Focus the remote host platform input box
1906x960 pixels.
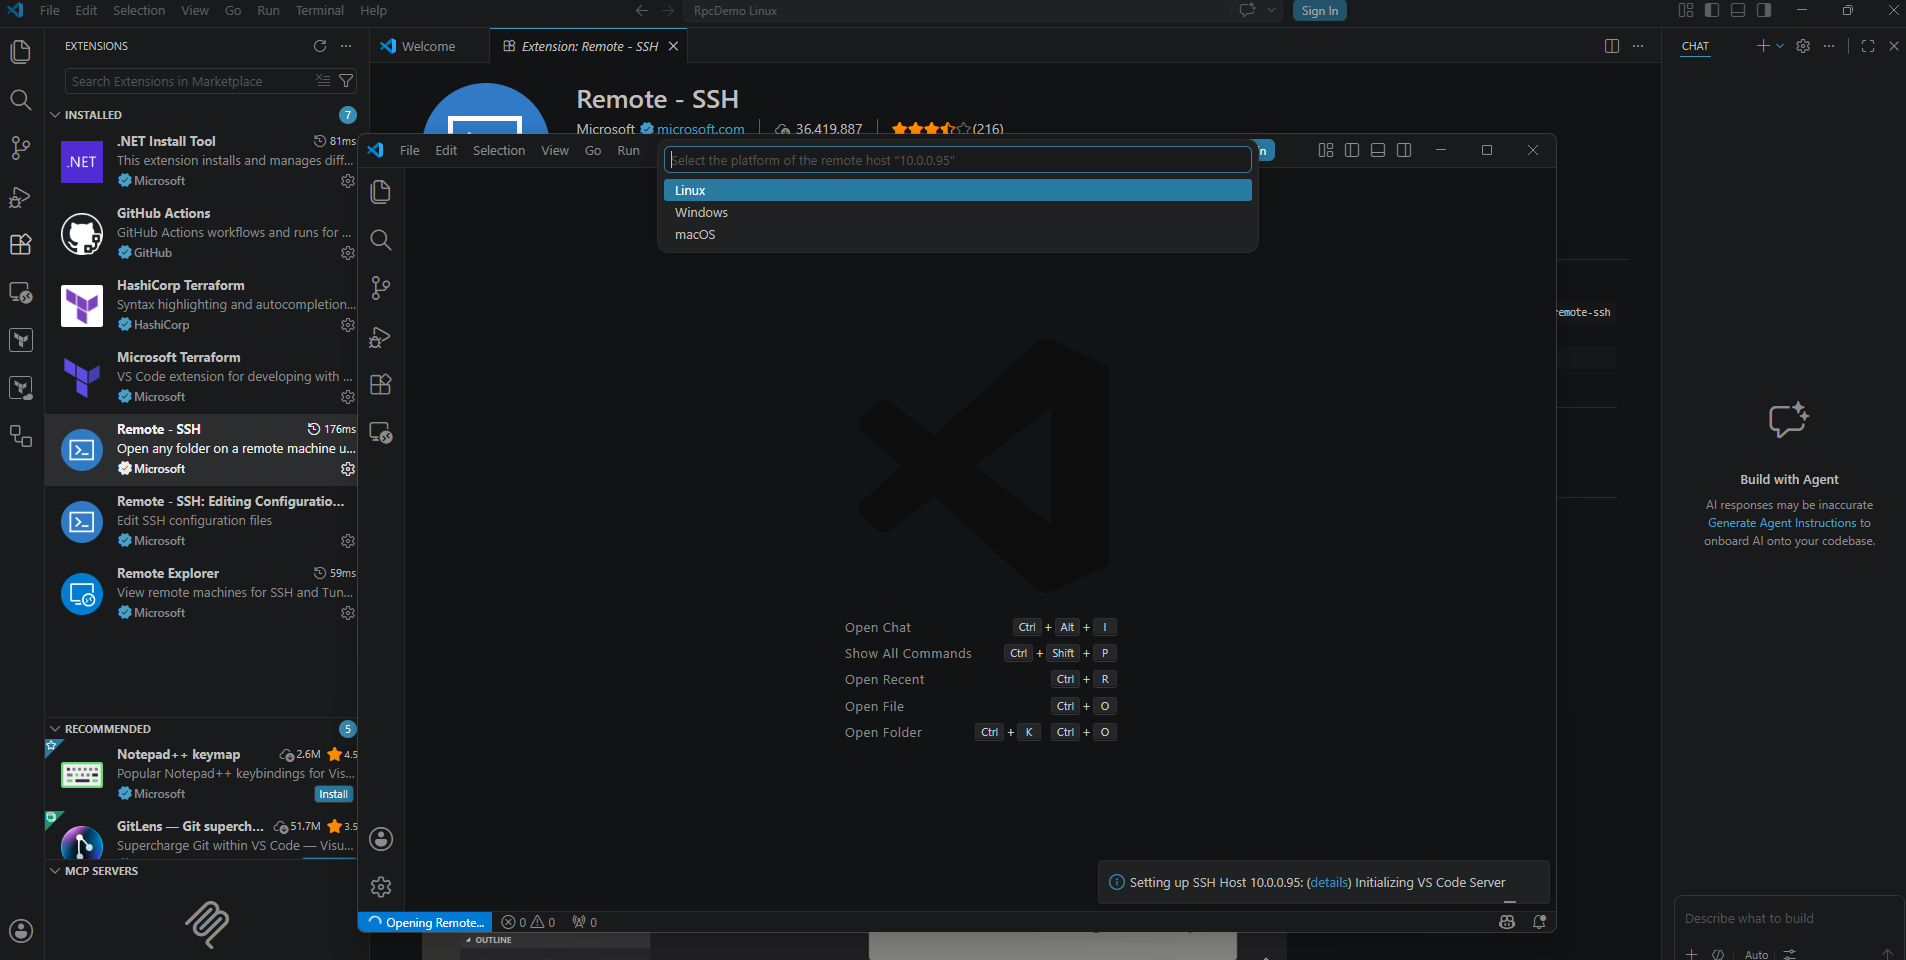(958, 160)
